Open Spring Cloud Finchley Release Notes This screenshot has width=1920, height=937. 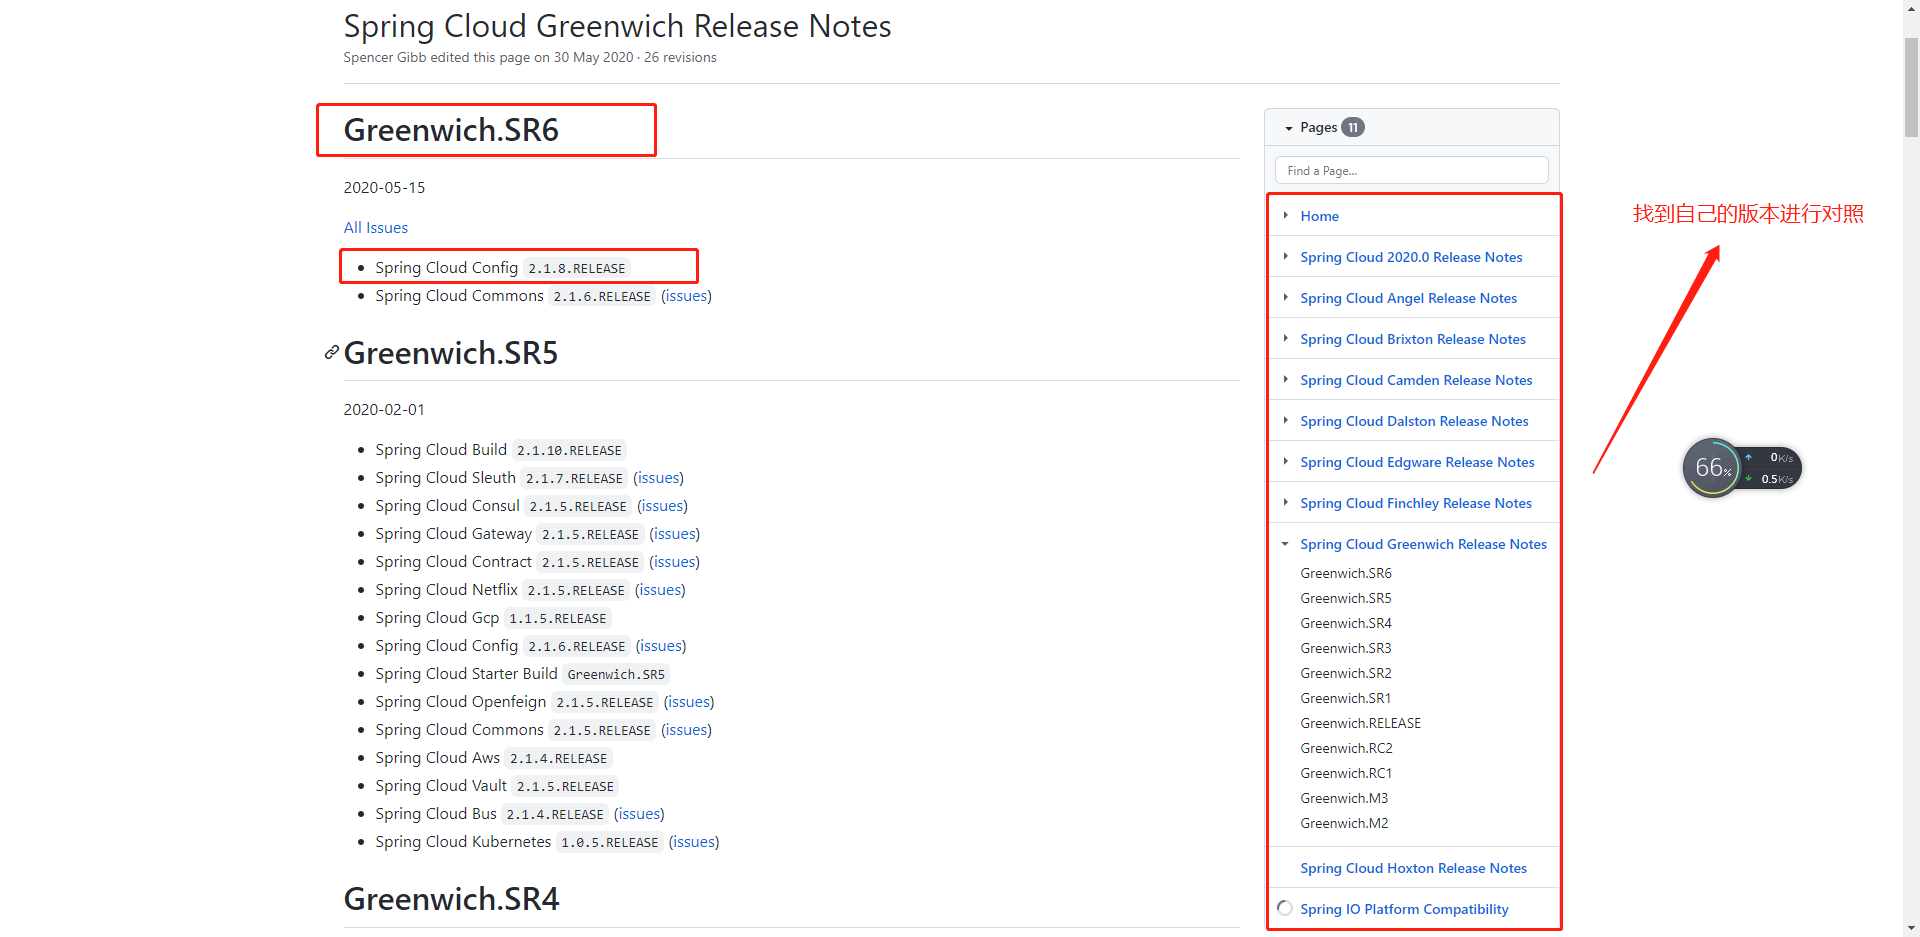click(x=1415, y=503)
